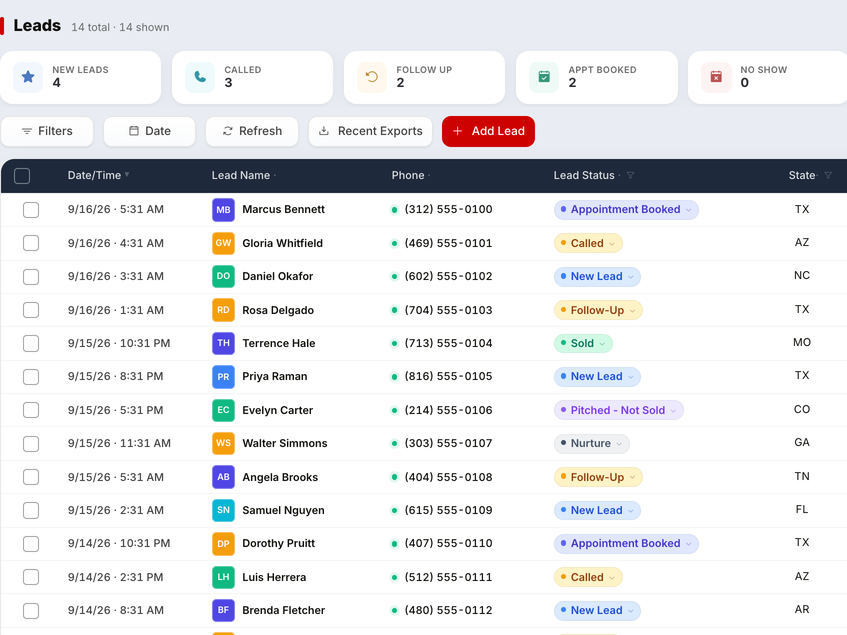Open Evelyn Carter's Pitched - Not Sold dropdown
Screen dimensions: 847x635
(x=619, y=410)
